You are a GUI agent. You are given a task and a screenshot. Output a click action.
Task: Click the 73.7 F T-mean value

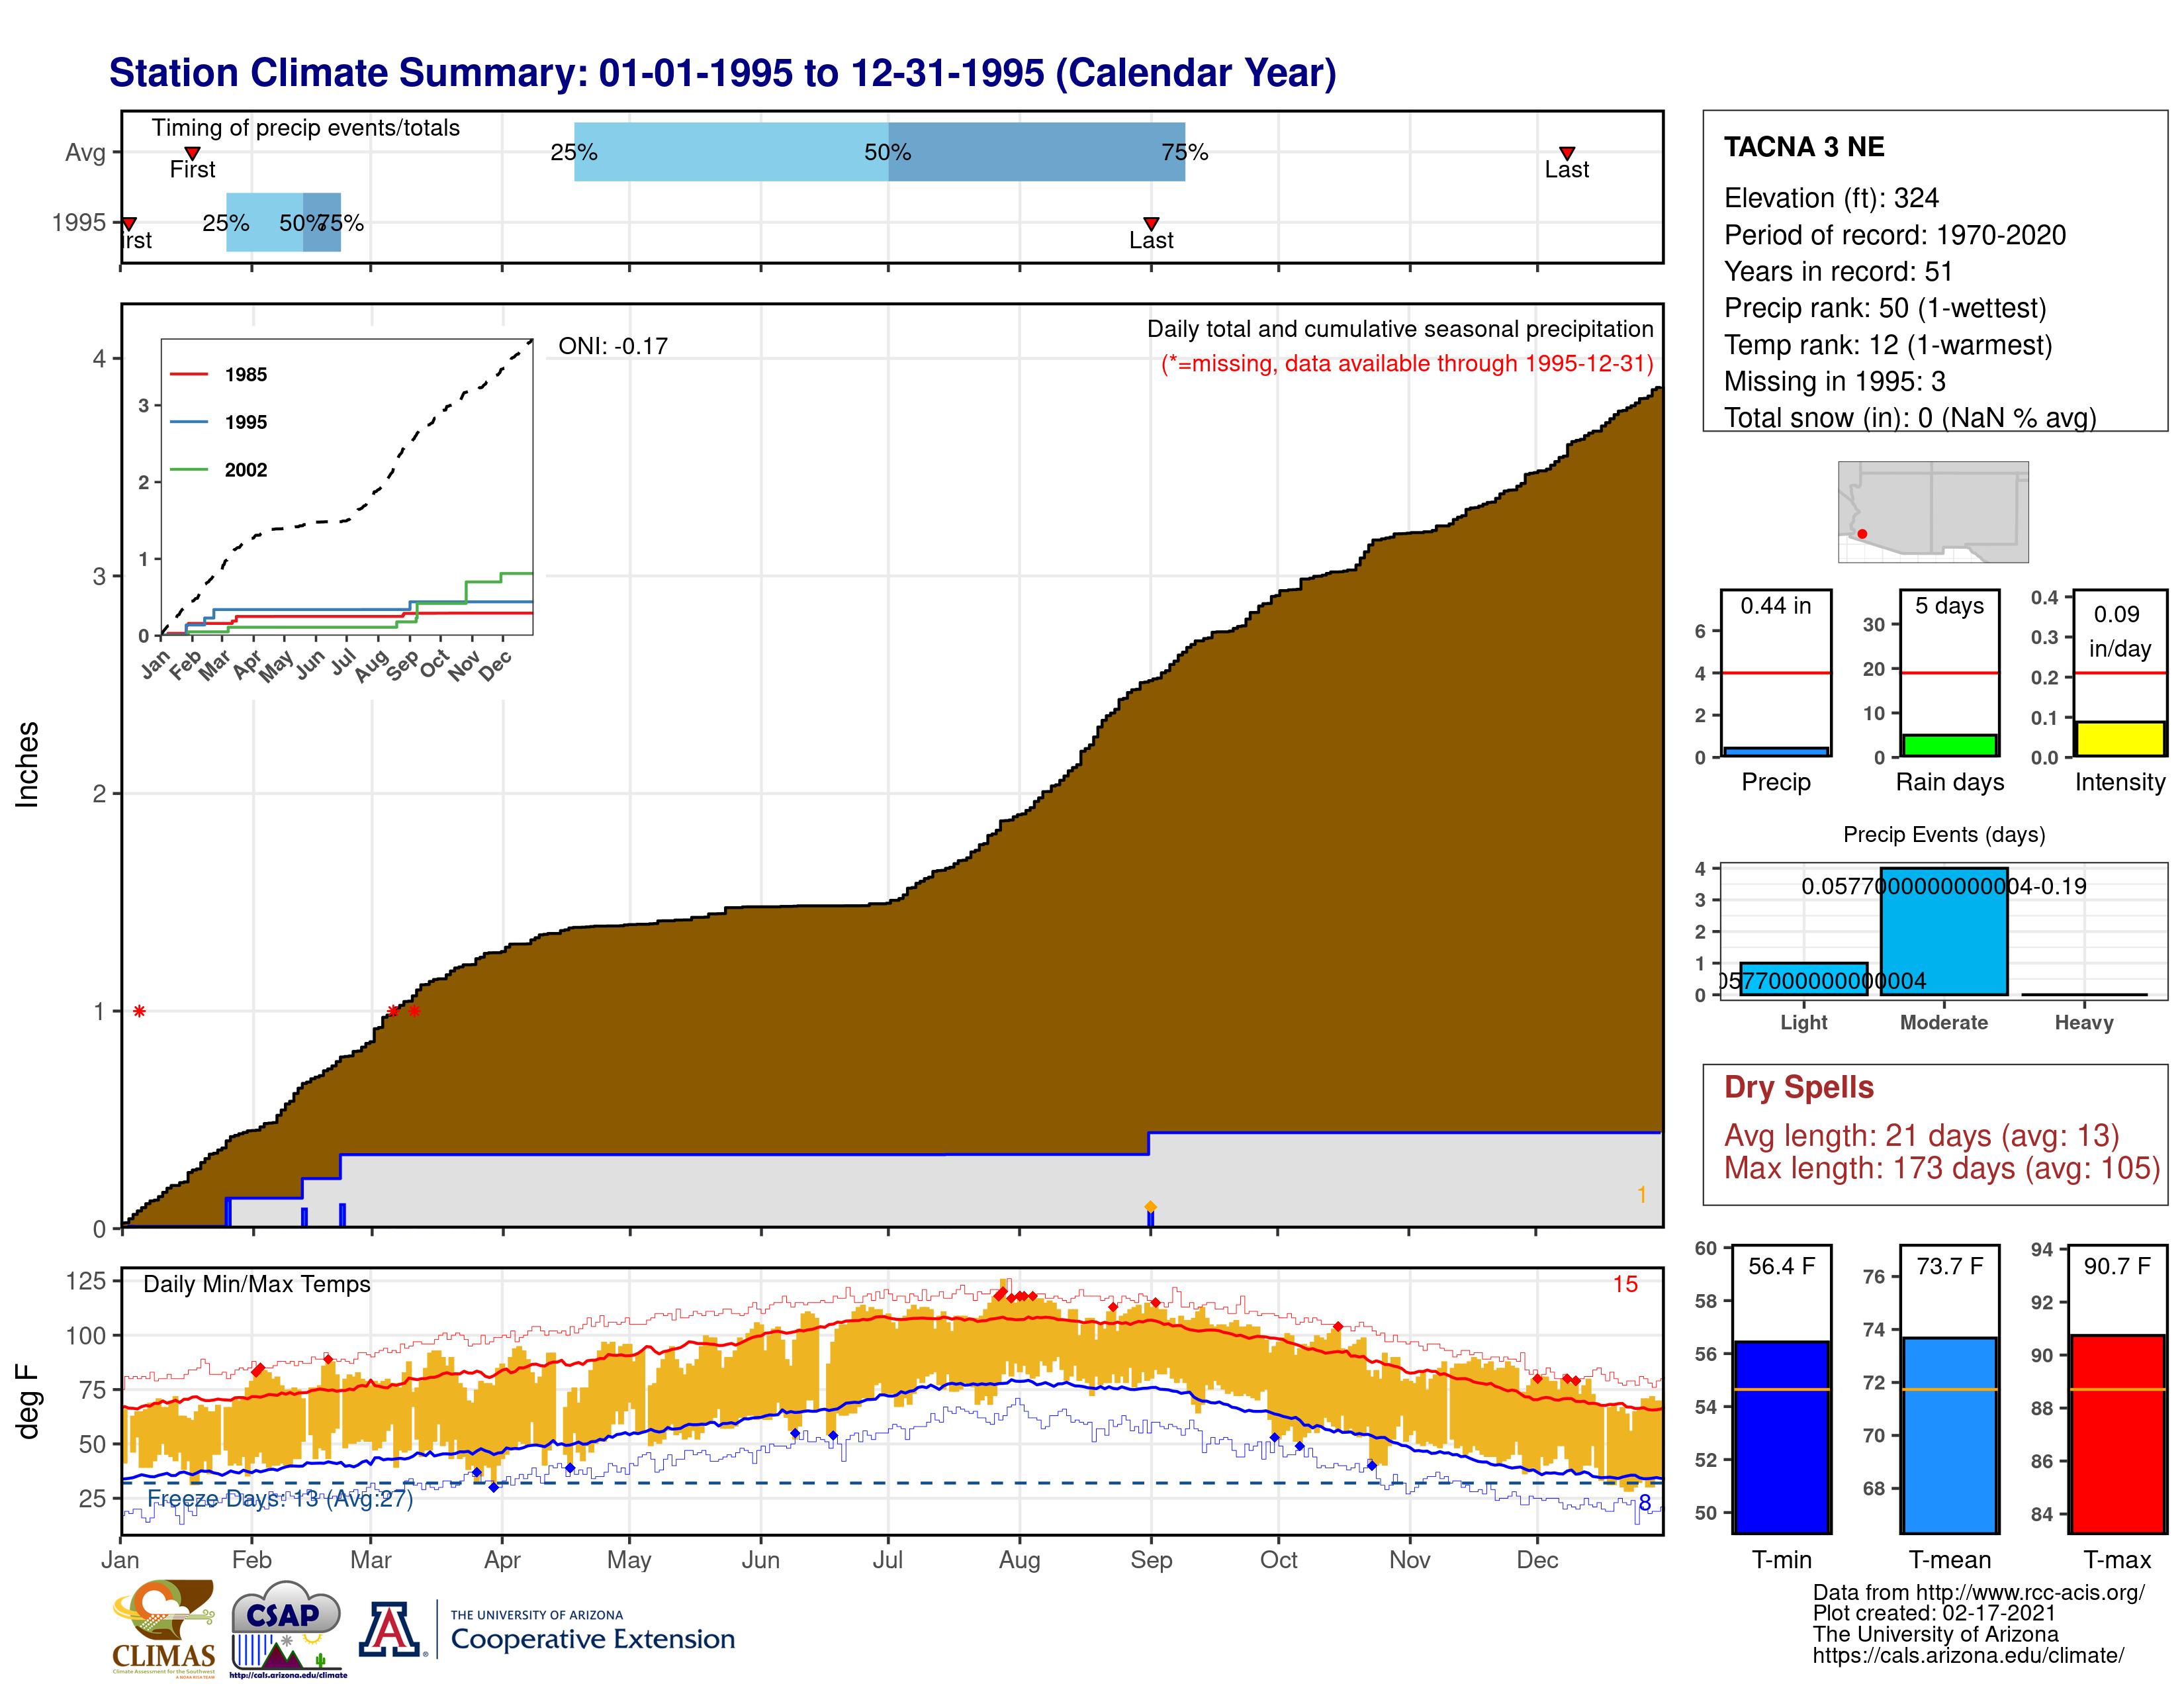point(1950,1266)
